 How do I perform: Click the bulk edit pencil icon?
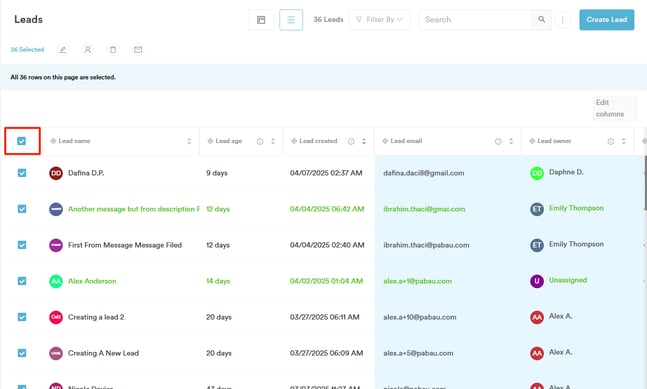click(x=63, y=50)
